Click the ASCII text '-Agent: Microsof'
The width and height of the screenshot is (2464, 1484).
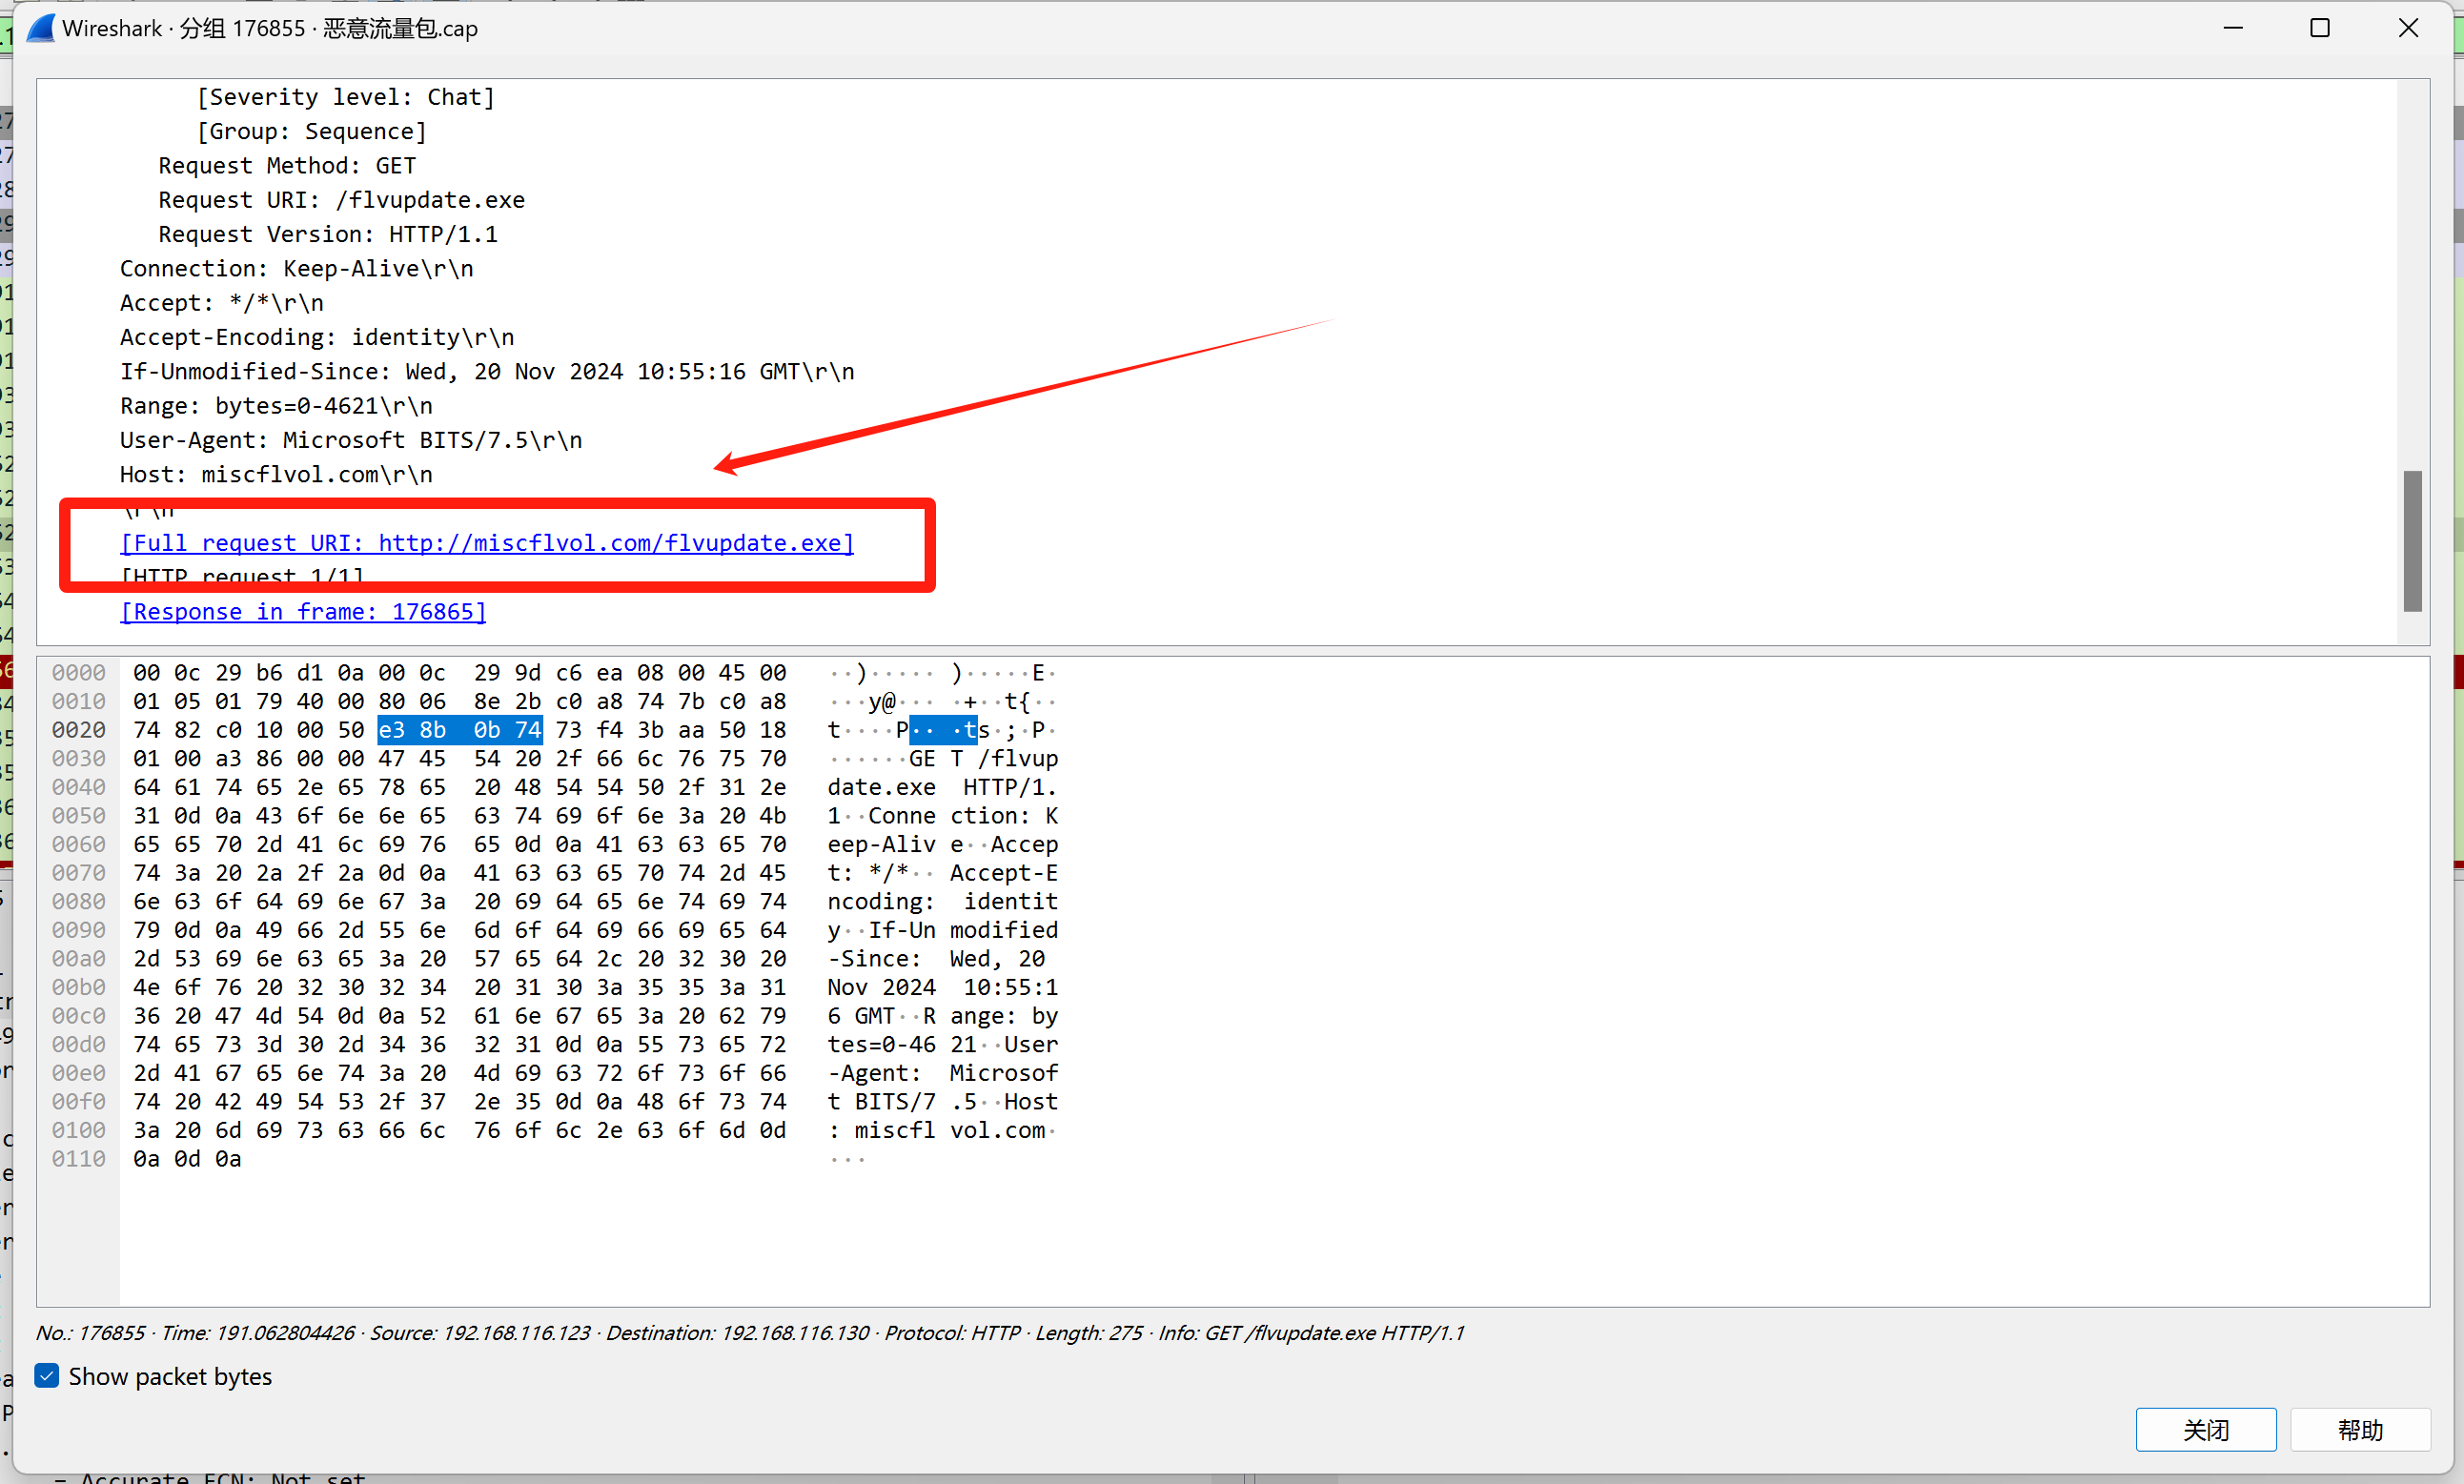click(942, 1073)
